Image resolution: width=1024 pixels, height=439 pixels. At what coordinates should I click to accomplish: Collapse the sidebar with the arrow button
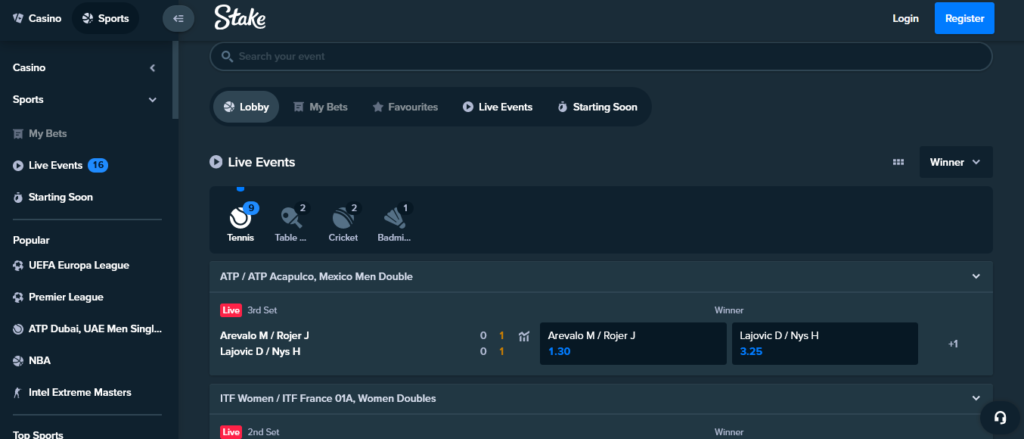[178, 18]
